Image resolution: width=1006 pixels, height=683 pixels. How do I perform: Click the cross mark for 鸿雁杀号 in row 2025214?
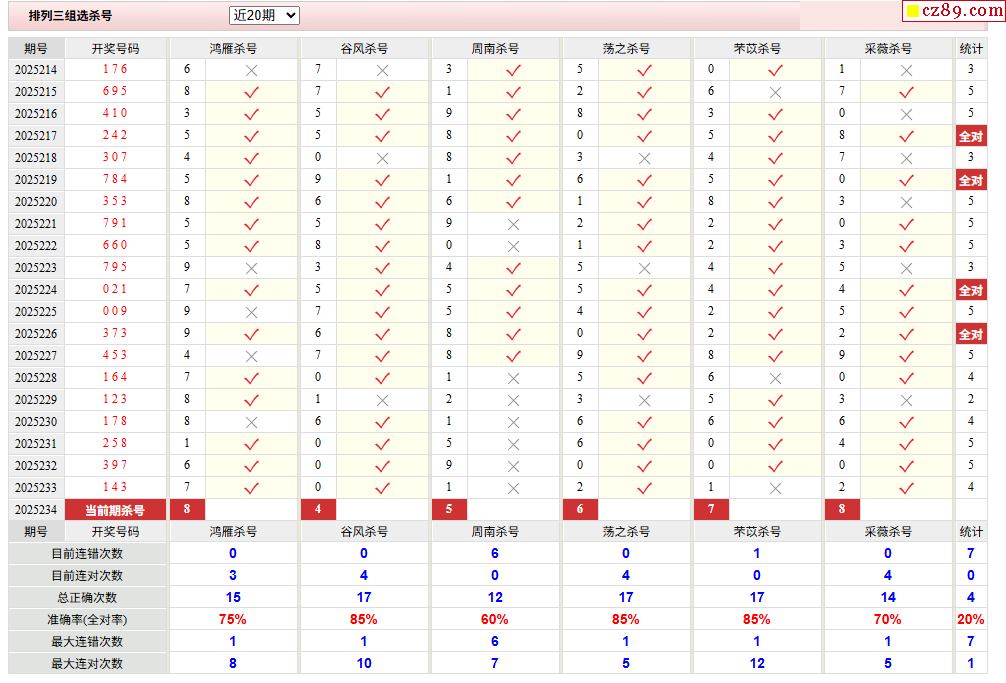(x=252, y=71)
